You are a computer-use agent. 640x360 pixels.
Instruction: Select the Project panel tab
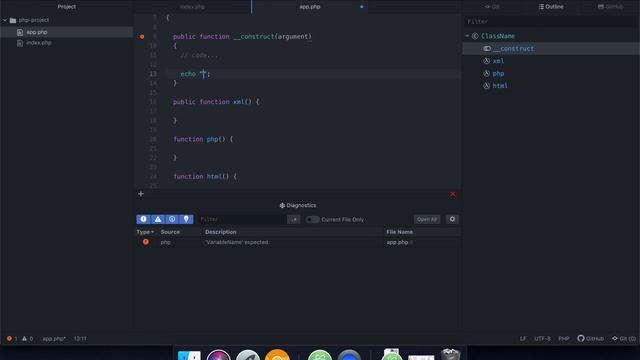[67, 7]
